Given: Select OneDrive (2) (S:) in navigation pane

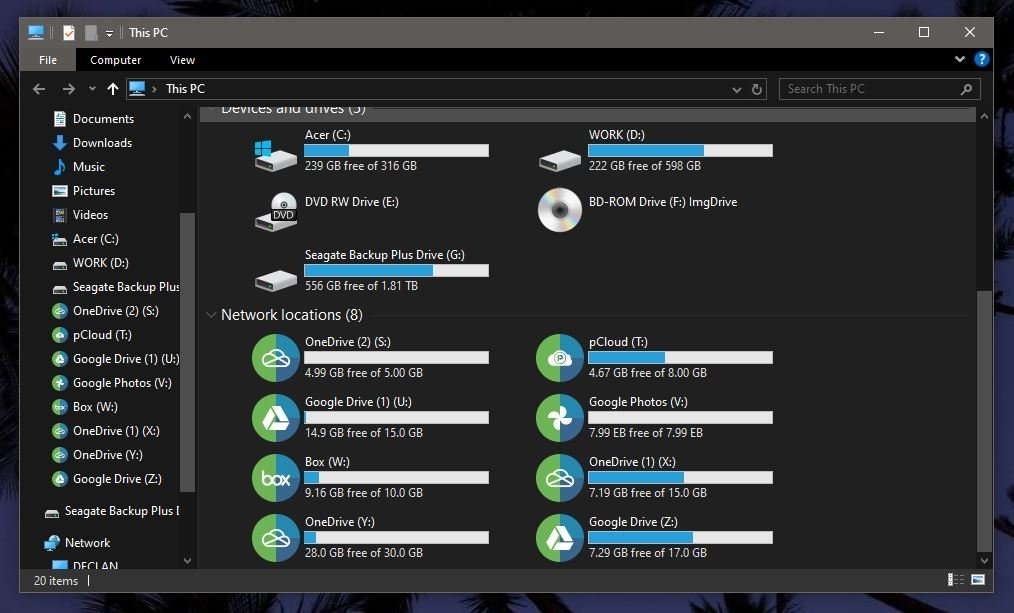Looking at the screenshot, I should (x=116, y=311).
